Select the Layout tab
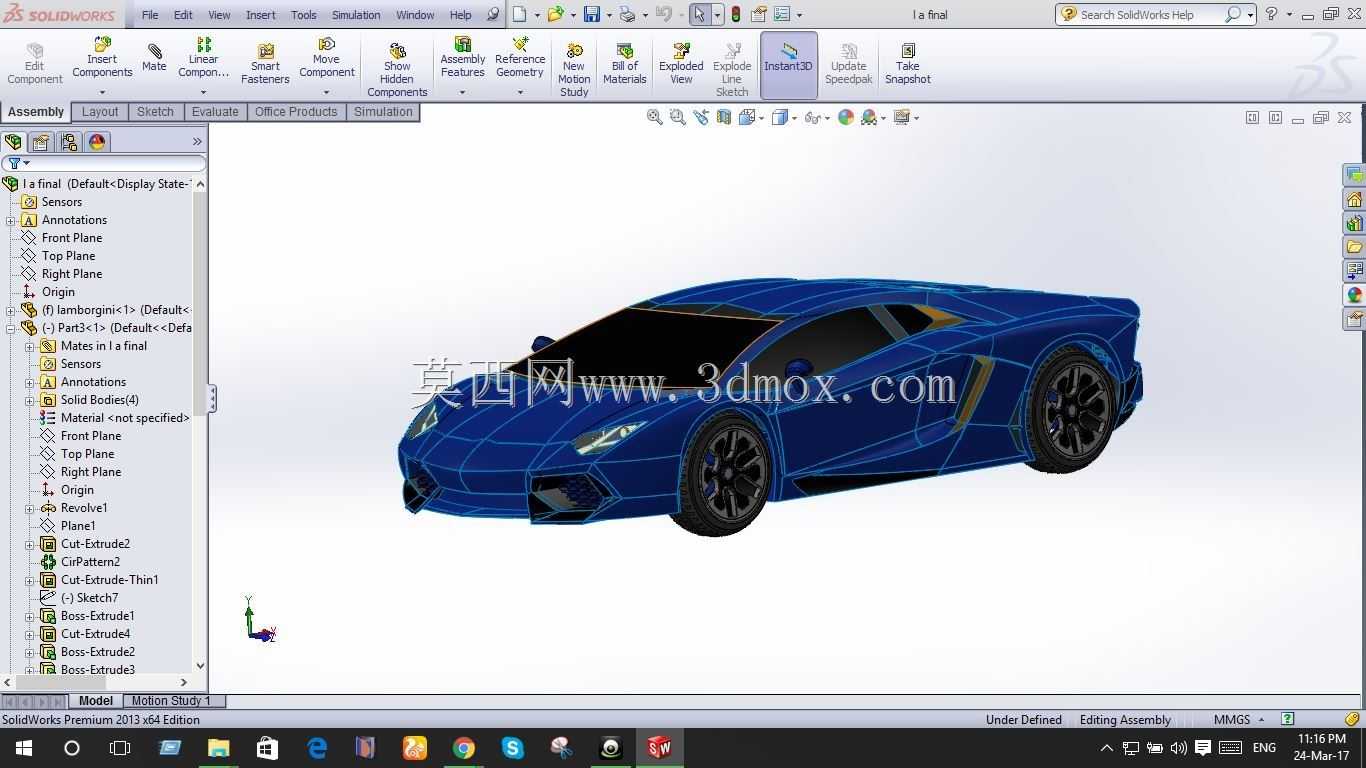 coord(100,112)
